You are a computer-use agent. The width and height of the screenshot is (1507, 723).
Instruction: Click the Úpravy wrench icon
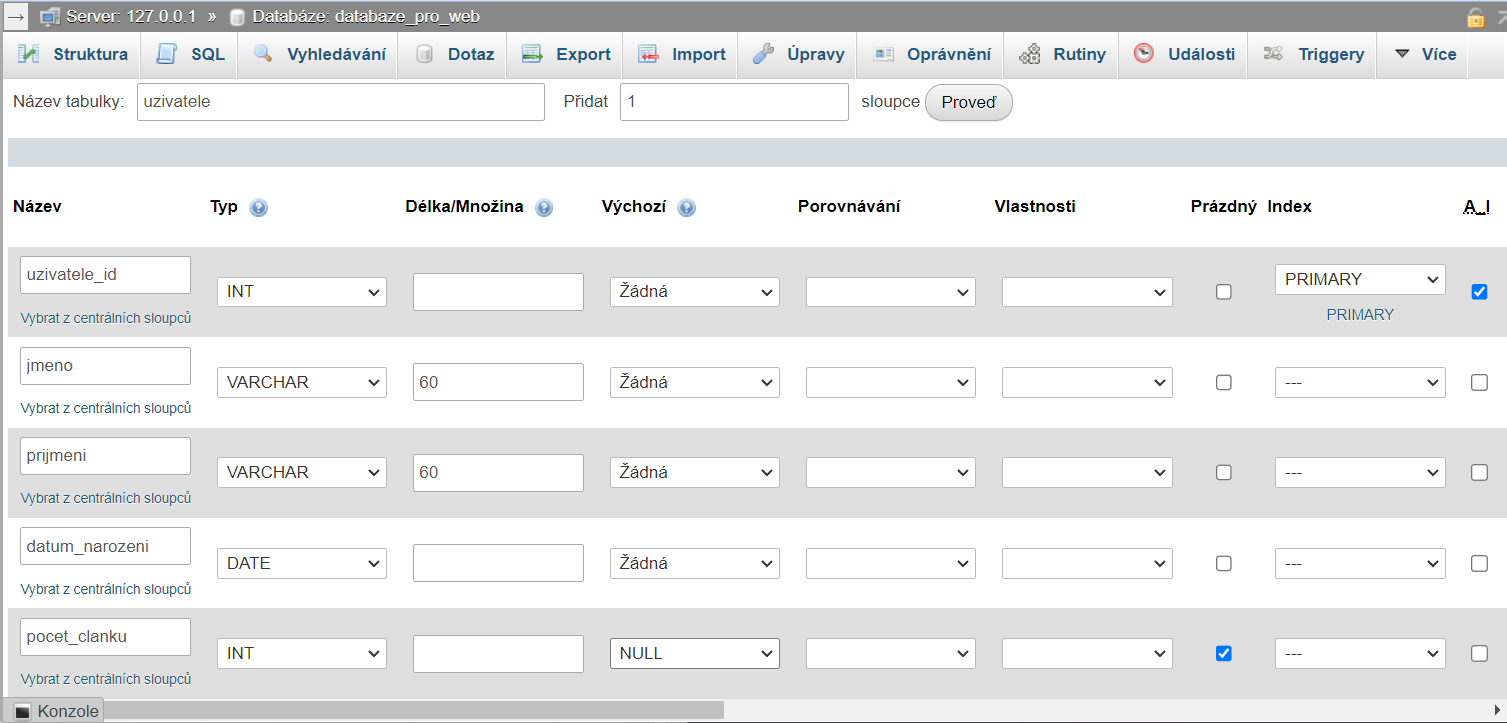(x=763, y=54)
